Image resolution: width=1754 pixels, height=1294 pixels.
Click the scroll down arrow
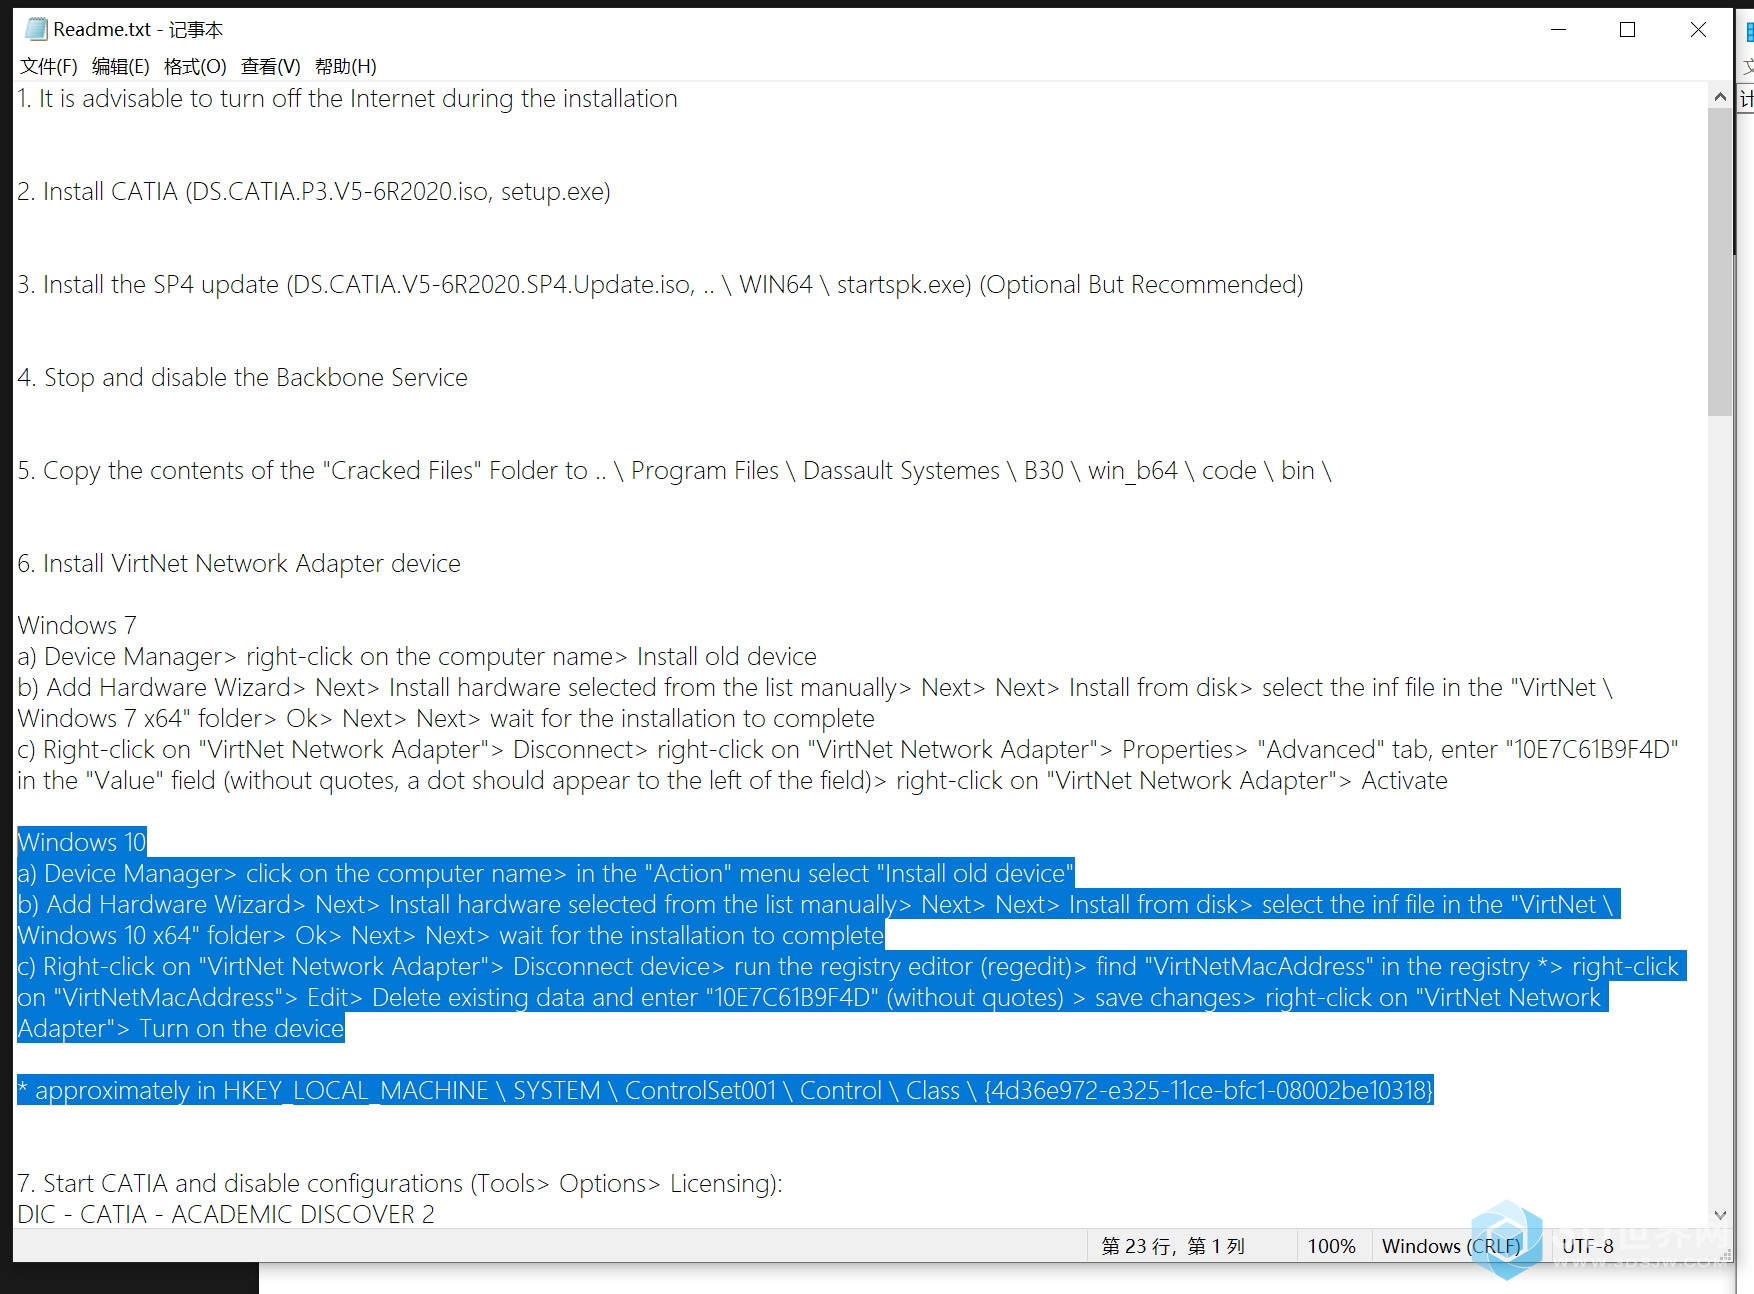pos(1720,1216)
